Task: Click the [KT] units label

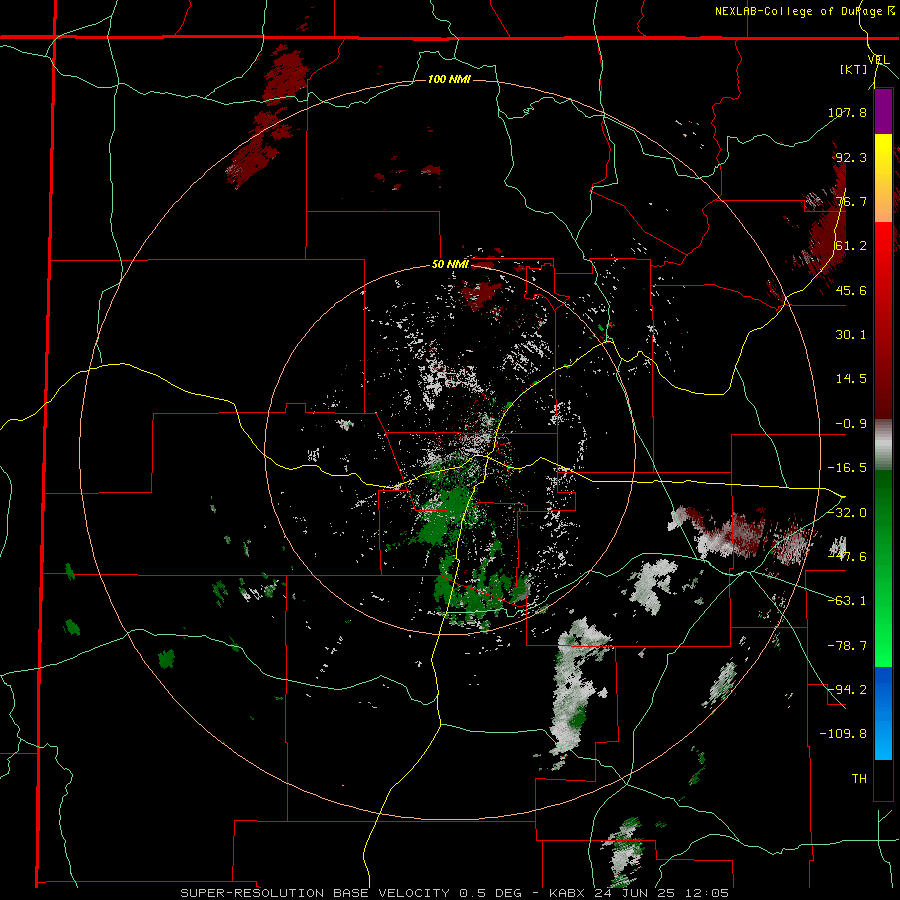Action: tap(854, 69)
